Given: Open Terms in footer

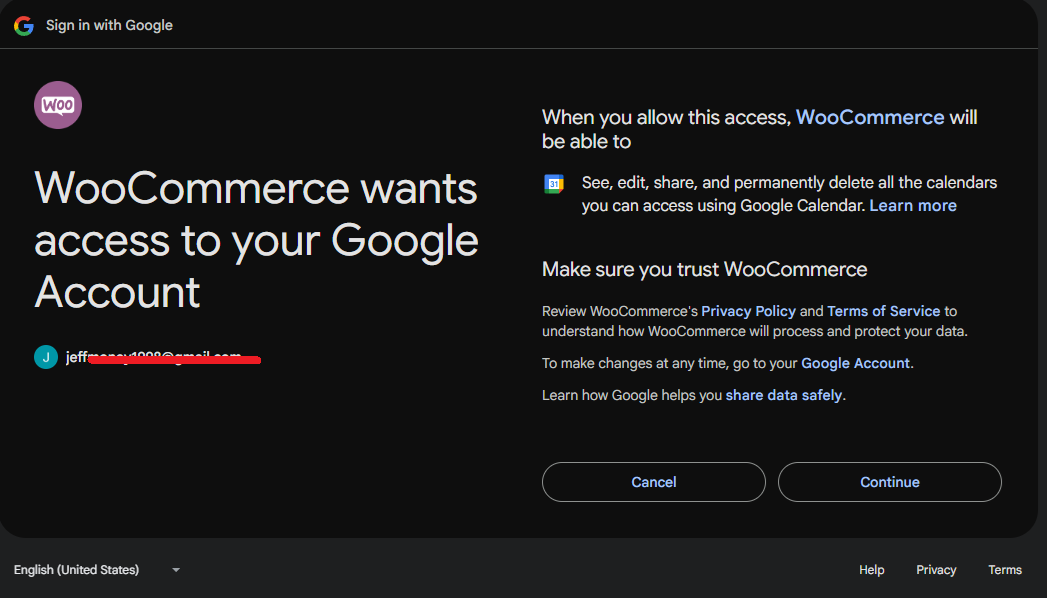Looking at the screenshot, I should coord(1005,570).
